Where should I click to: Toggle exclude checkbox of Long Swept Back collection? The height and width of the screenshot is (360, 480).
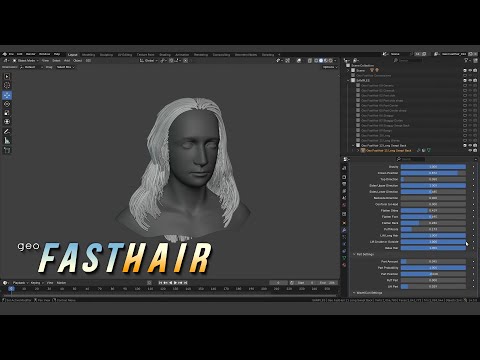tap(358, 145)
